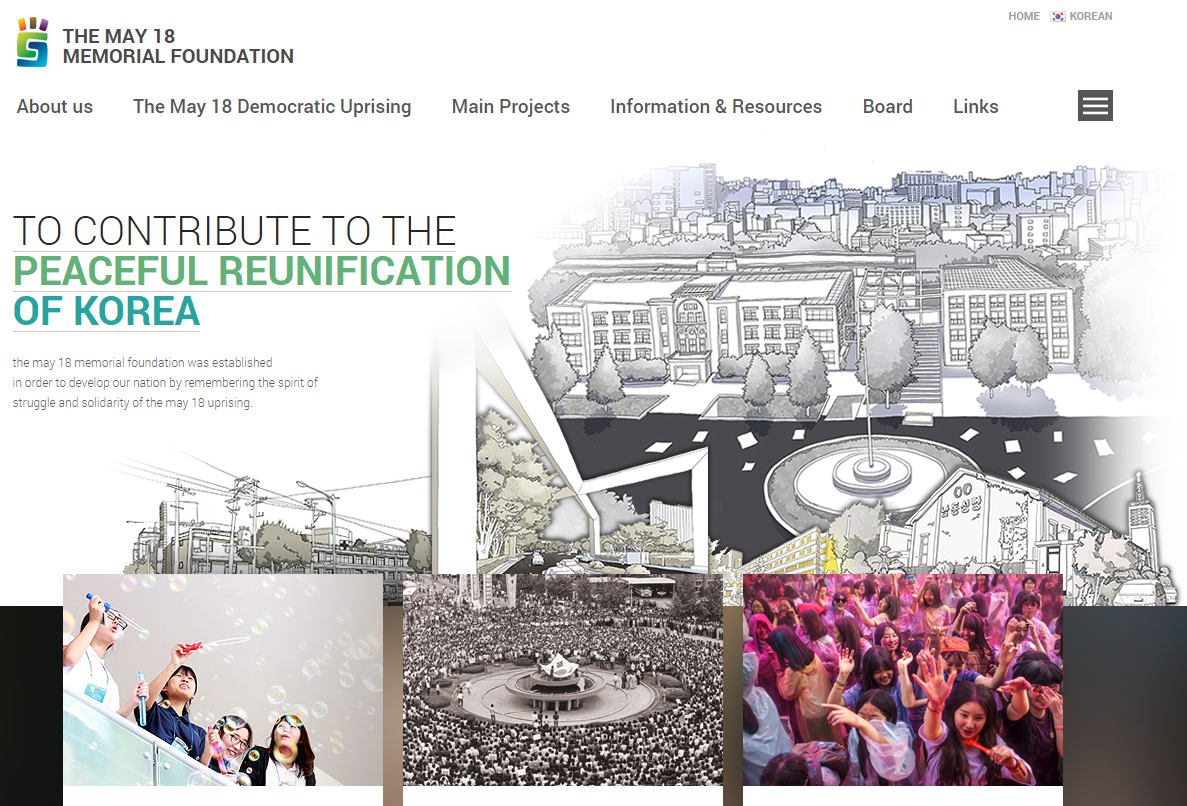Click the TO CONTRIBUTE TO THE heading
The width and height of the screenshot is (1187, 806).
tap(235, 231)
